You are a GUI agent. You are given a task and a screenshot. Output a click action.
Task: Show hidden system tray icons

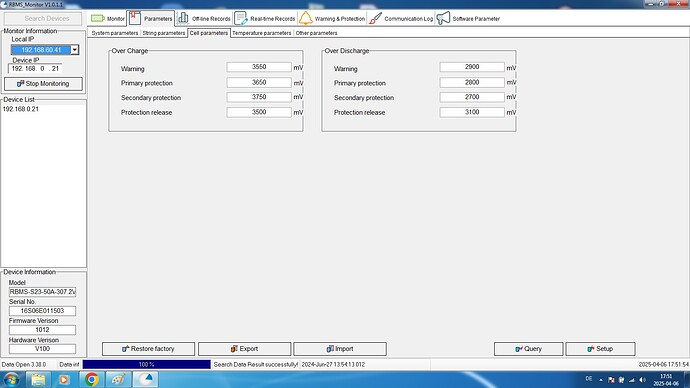coord(601,380)
